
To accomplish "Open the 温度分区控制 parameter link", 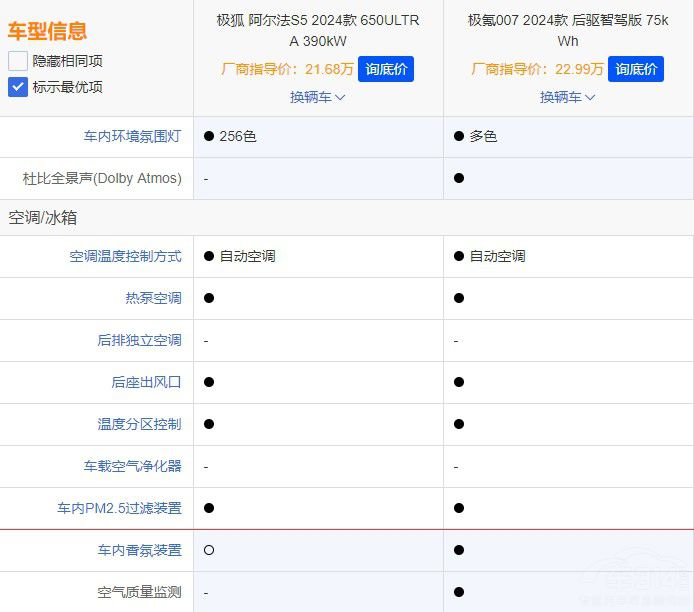I will (139, 424).
